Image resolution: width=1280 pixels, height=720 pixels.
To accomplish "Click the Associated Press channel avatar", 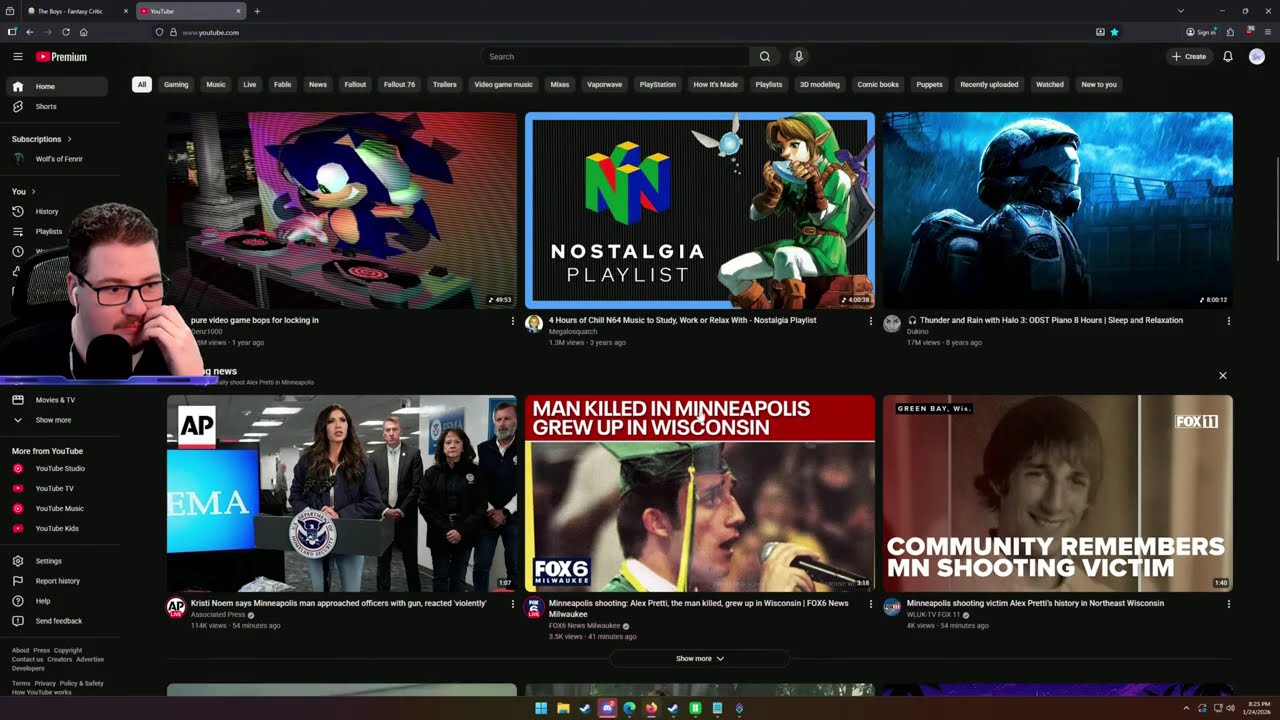I will click(176, 607).
